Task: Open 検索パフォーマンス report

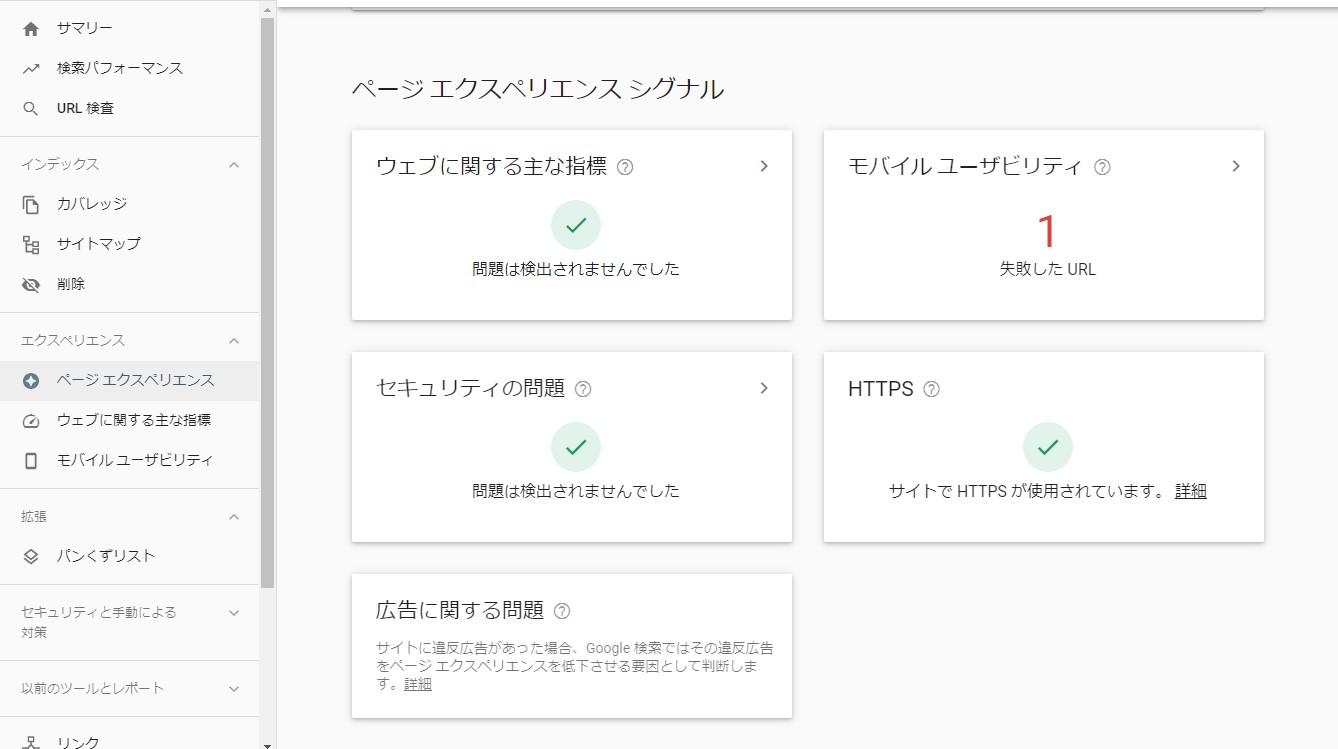Action: click(x=129, y=68)
